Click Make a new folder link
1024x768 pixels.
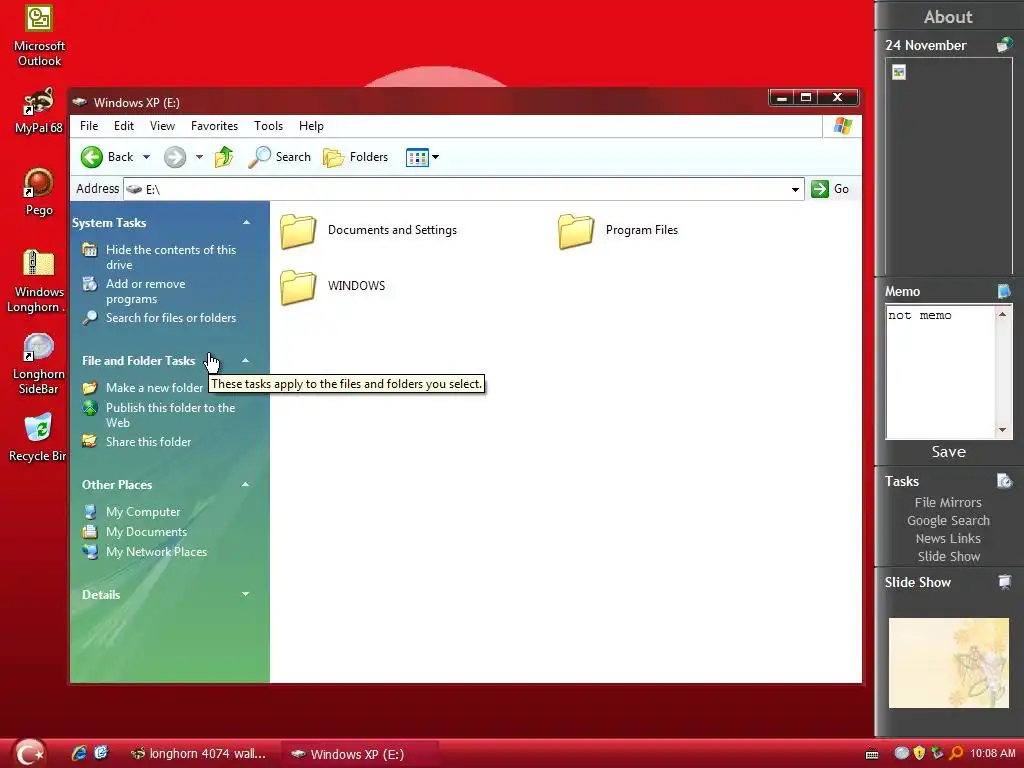154,388
